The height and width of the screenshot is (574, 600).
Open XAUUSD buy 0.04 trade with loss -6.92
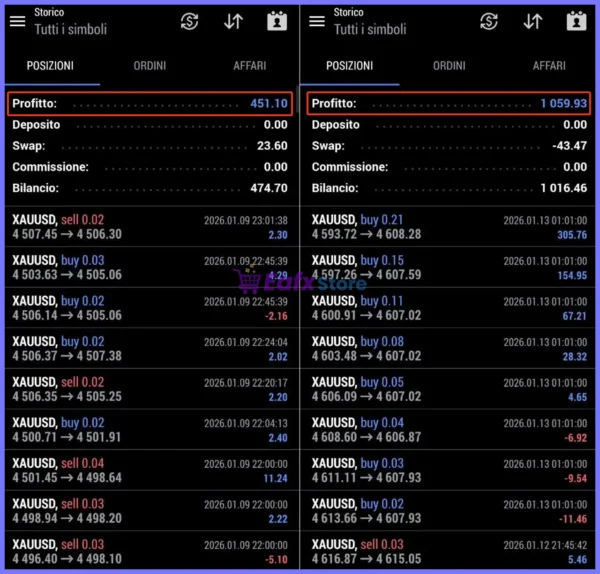448,429
